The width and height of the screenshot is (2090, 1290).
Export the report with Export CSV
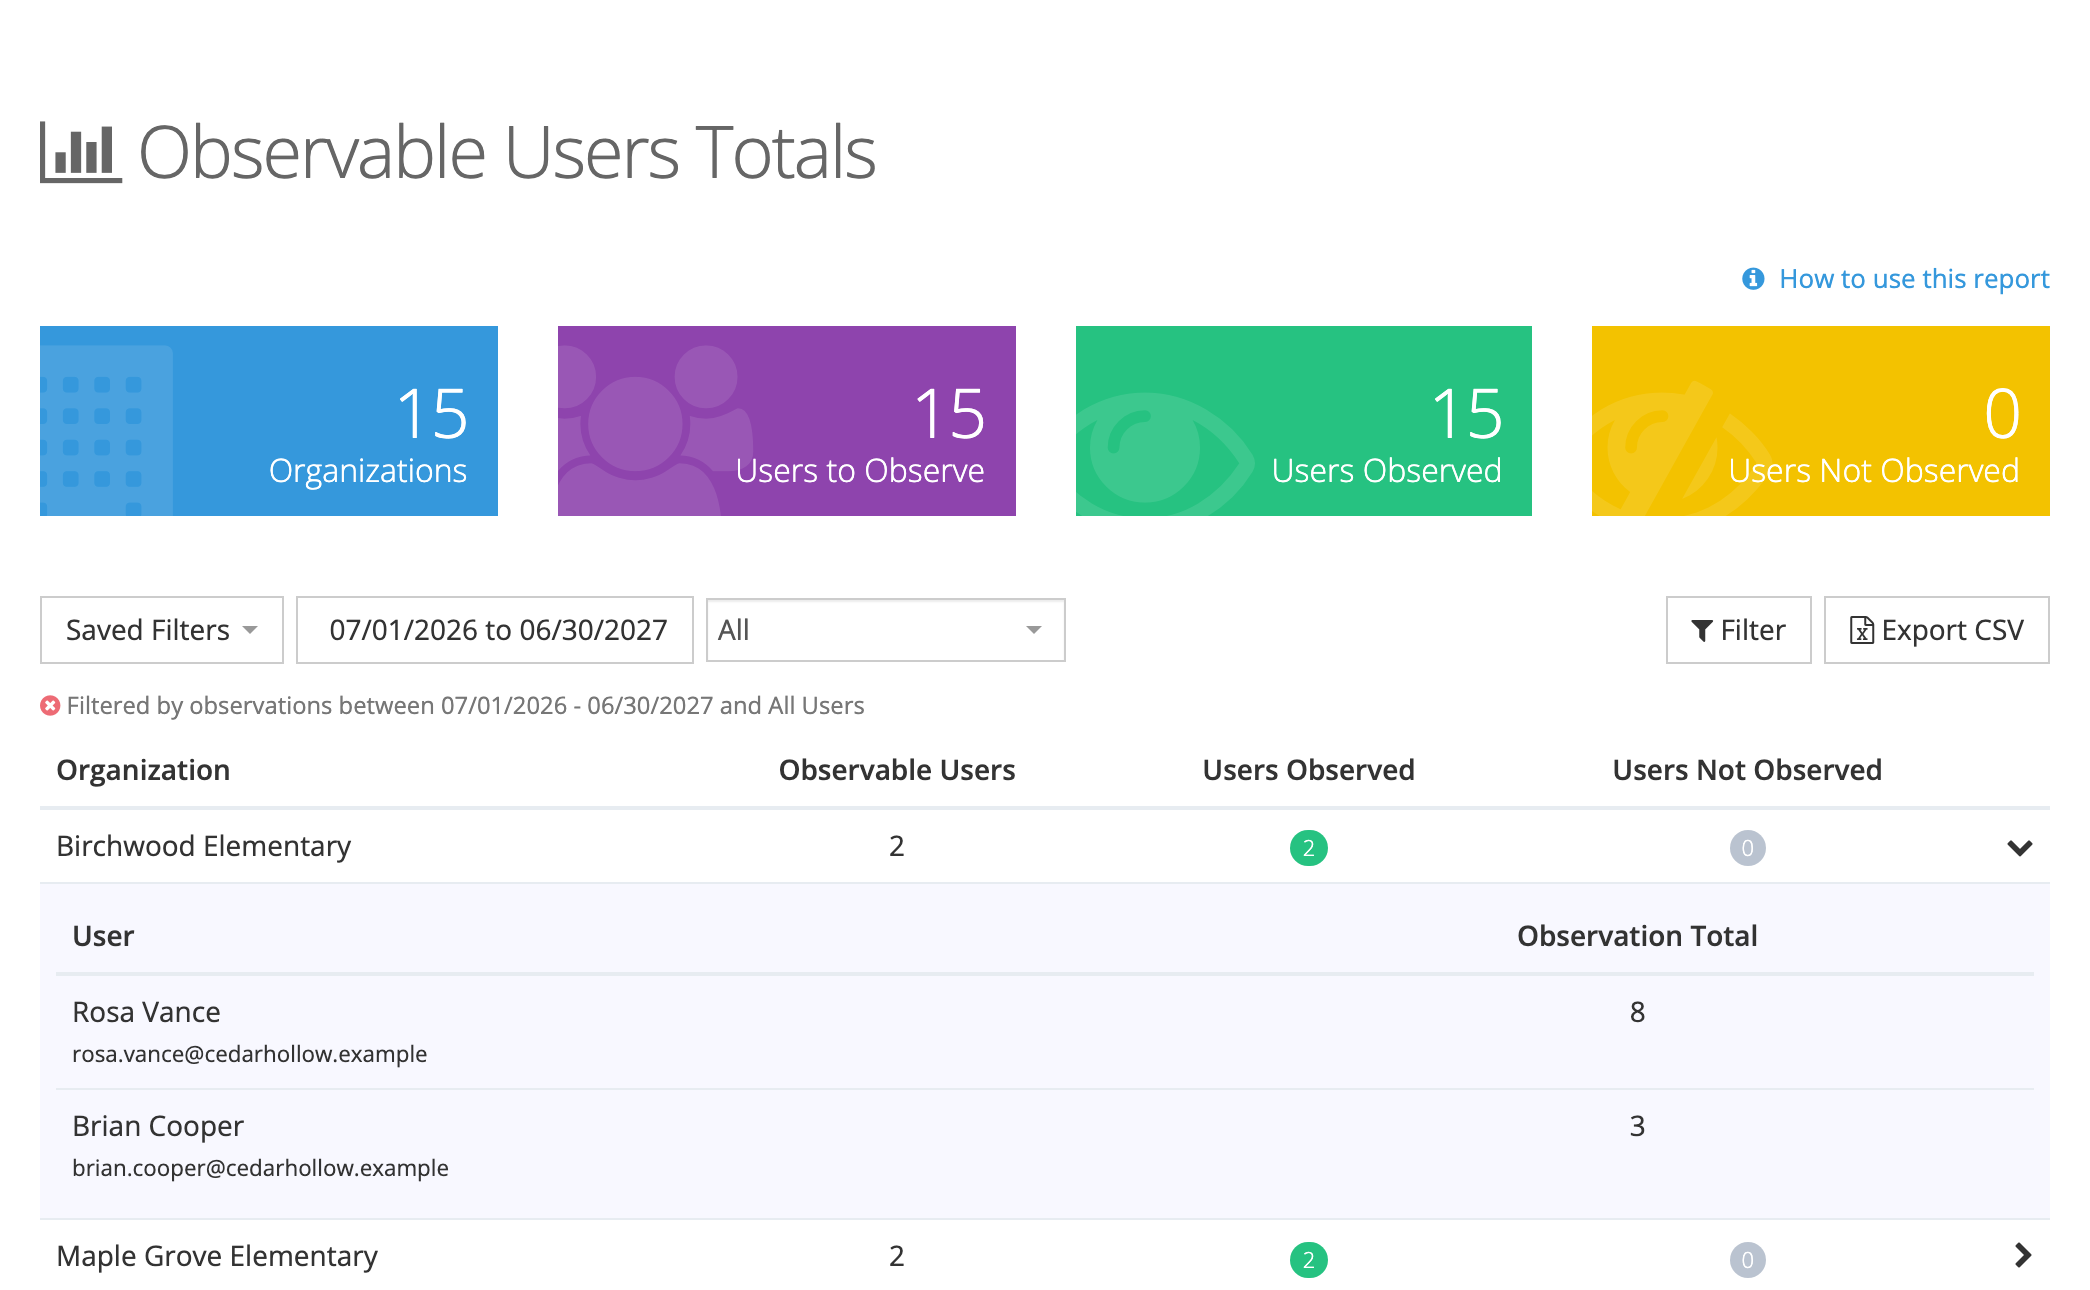1937,630
